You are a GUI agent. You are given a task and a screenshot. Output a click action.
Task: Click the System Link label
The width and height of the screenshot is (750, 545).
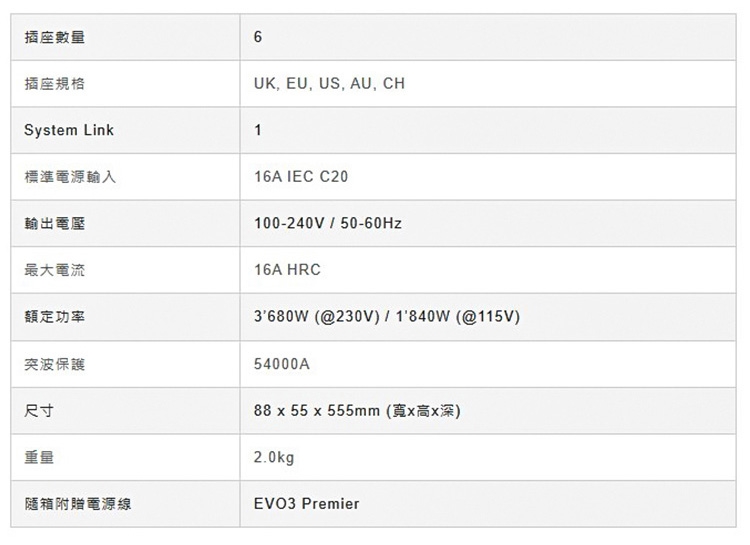coord(69,130)
